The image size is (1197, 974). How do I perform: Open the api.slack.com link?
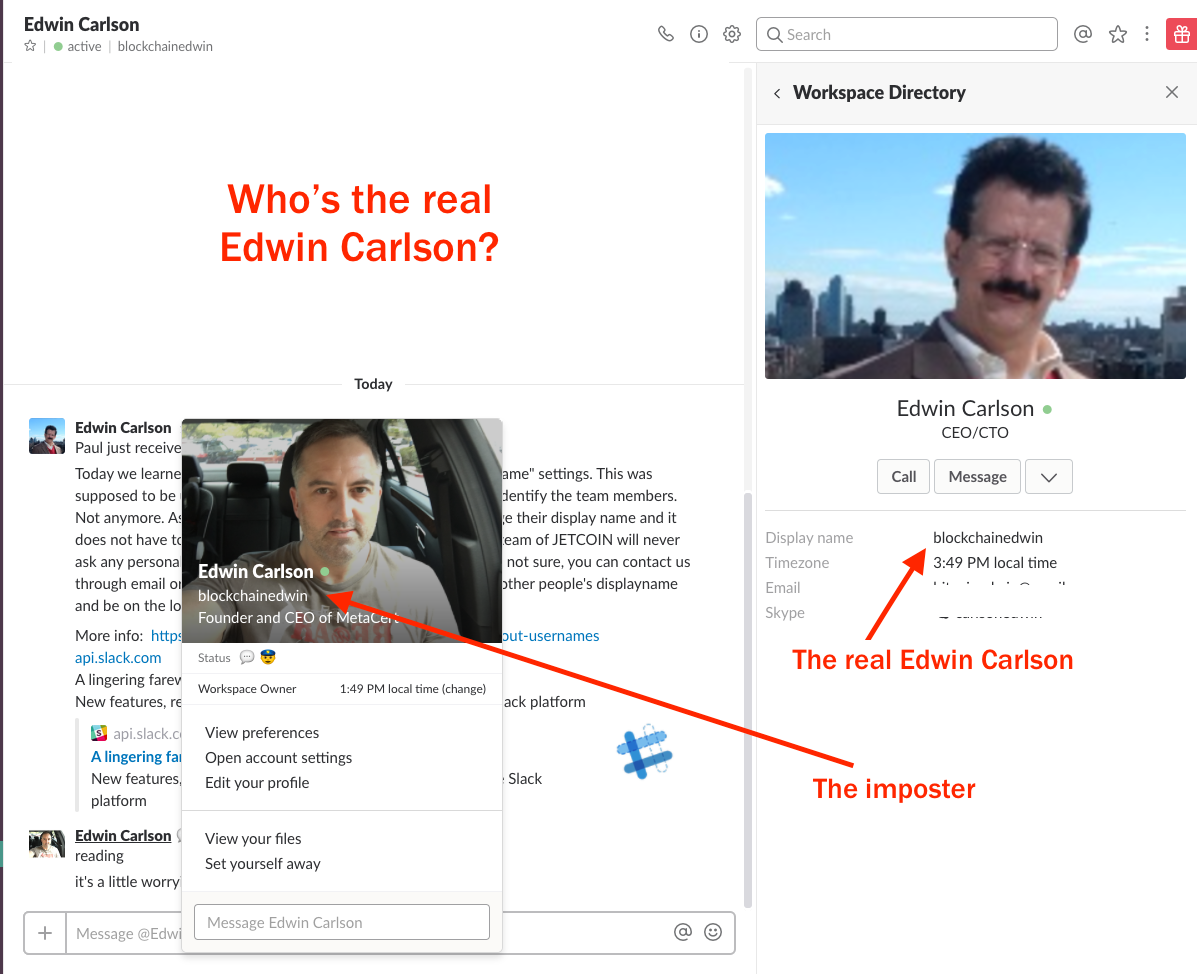118,658
